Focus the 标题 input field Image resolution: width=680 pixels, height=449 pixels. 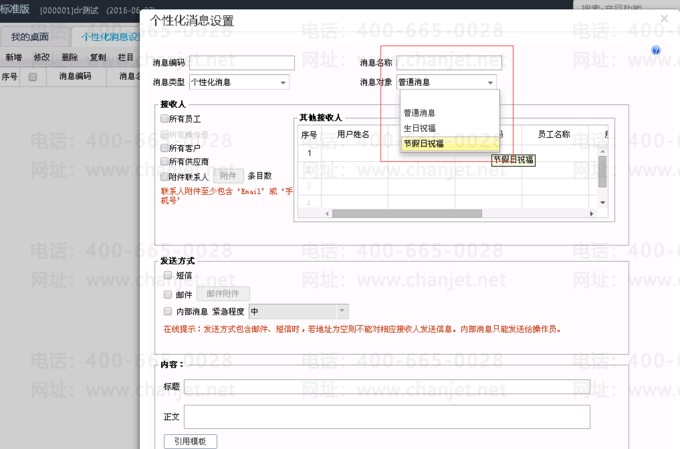tap(387, 387)
